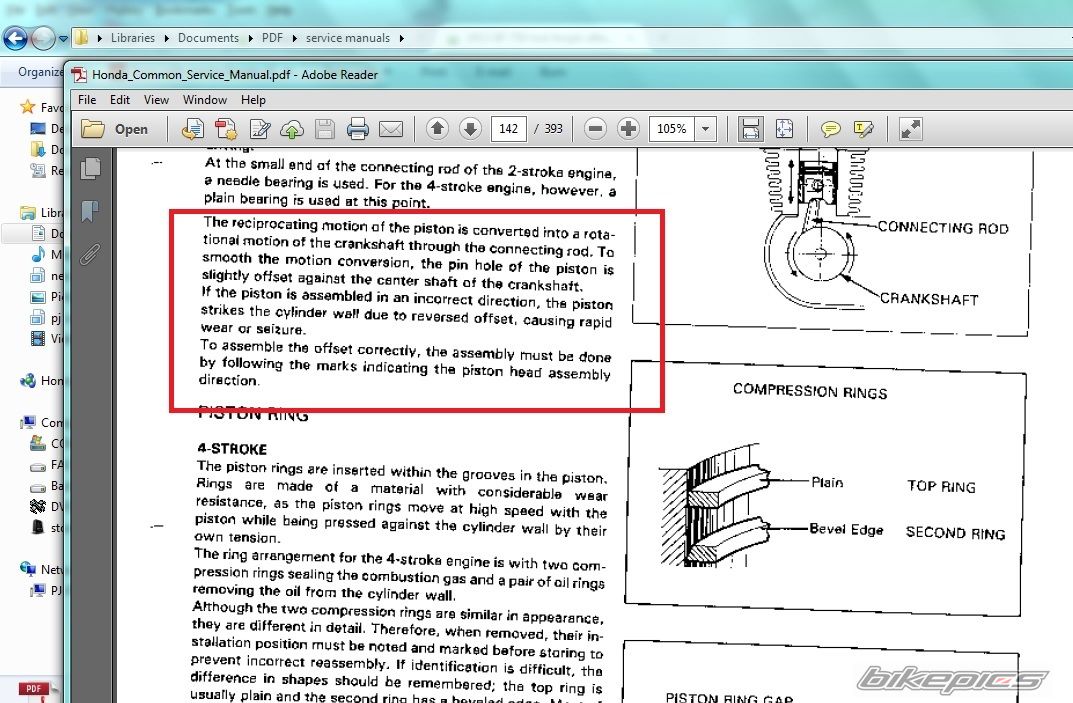This screenshot has height=703, width=1073.
Task: Show attachments paperclip panel in sidebar
Action: coord(90,254)
